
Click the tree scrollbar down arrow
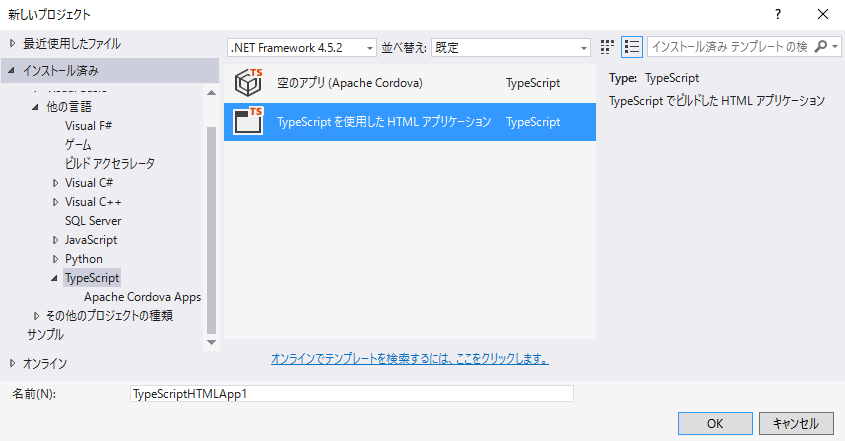click(x=211, y=342)
